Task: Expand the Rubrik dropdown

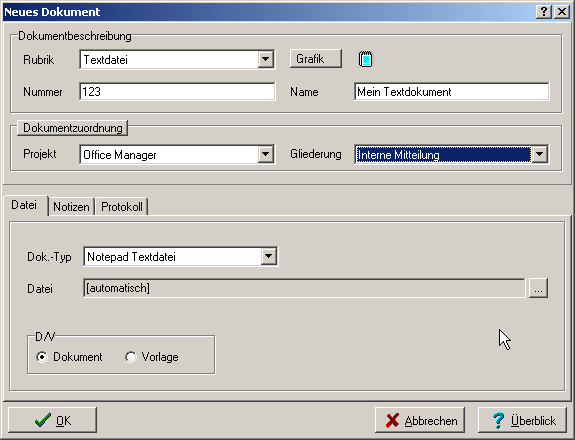Action: (x=265, y=59)
